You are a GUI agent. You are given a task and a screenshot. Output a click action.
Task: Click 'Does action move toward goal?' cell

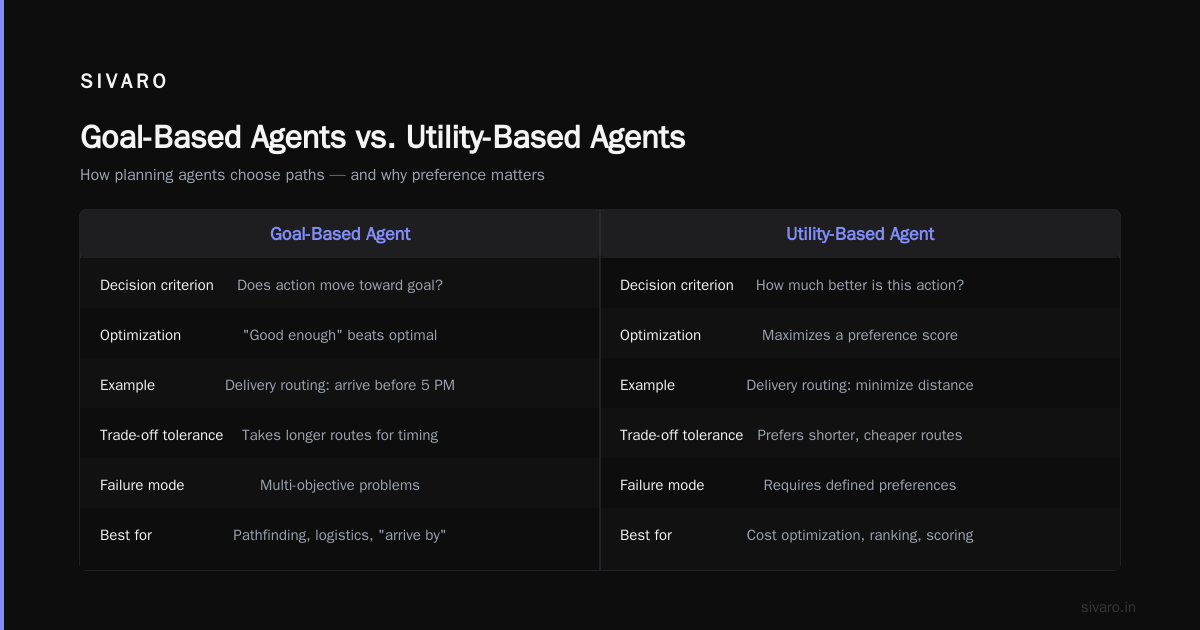point(340,285)
